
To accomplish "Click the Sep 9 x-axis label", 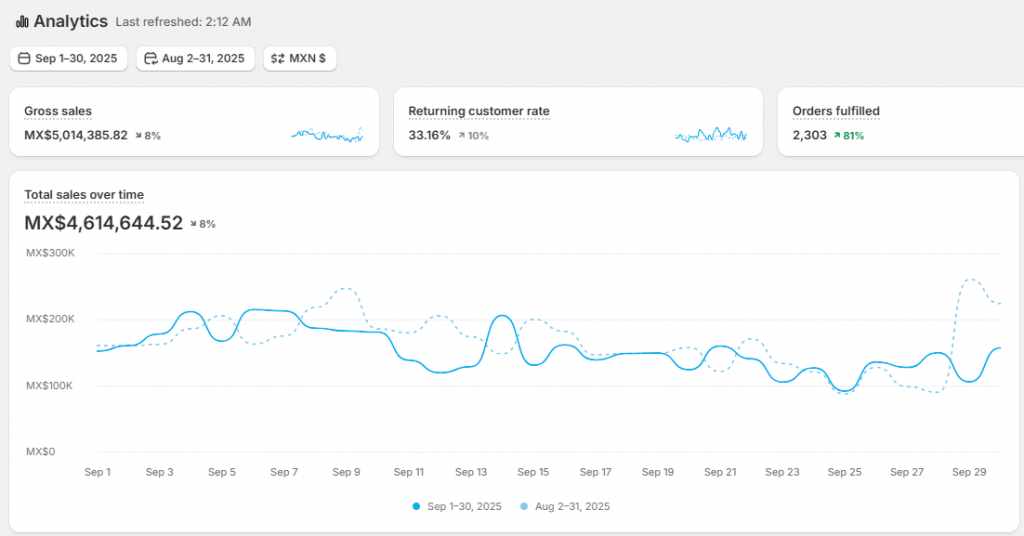I will click(346, 472).
